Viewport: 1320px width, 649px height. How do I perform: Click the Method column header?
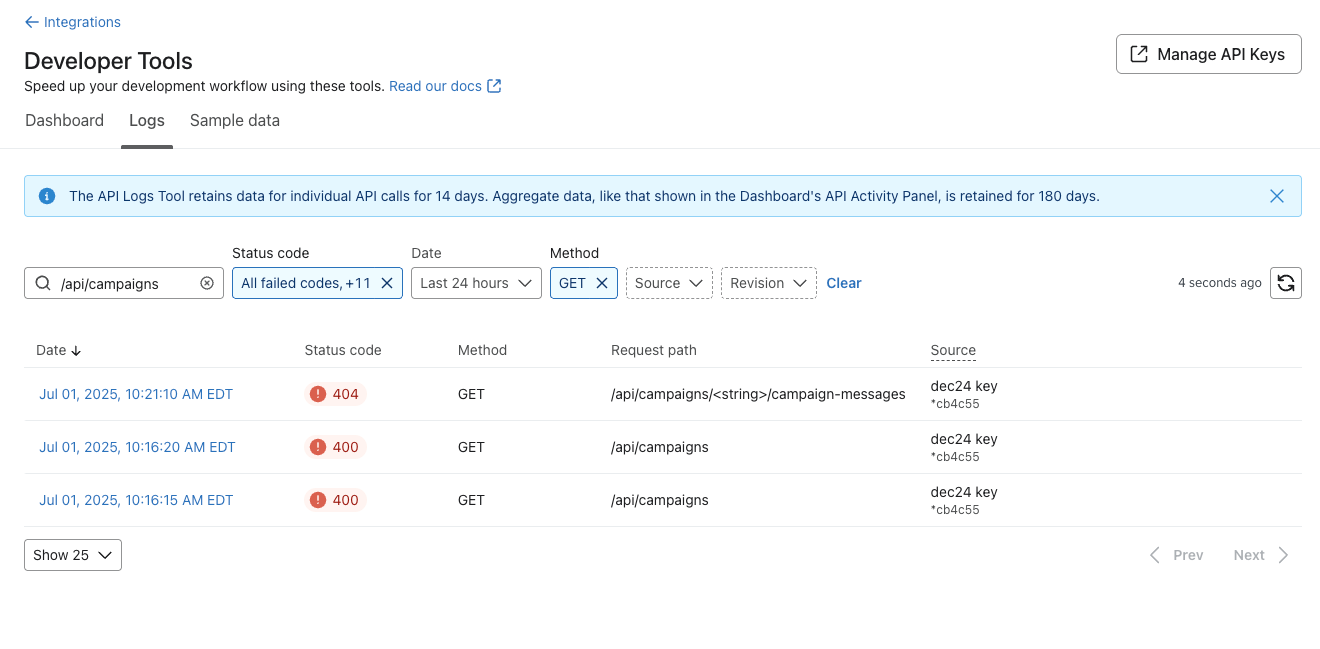coord(482,350)
